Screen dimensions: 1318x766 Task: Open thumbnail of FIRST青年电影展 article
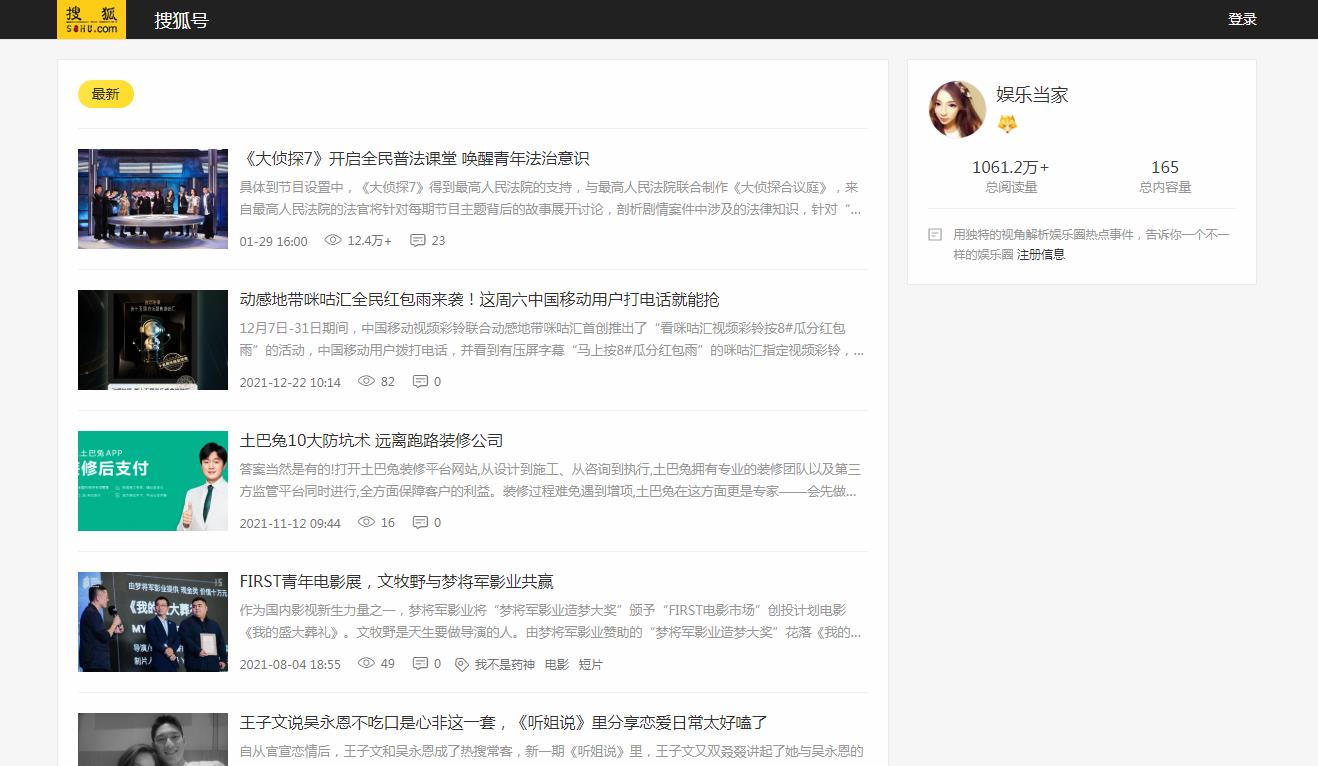click(x=153, y=622)
